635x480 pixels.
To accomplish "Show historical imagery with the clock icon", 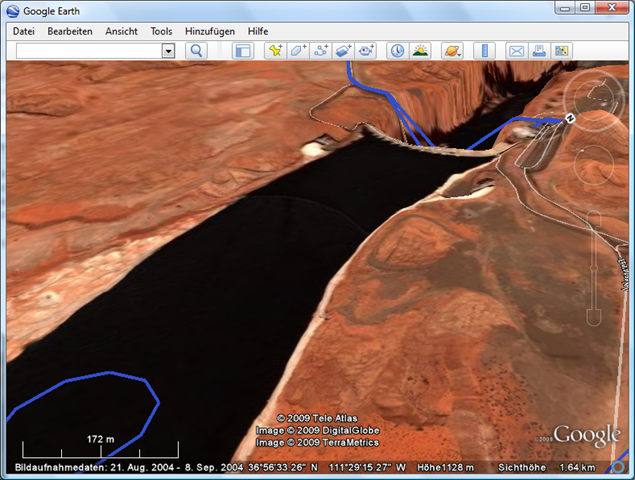I will tap(397, 50).
